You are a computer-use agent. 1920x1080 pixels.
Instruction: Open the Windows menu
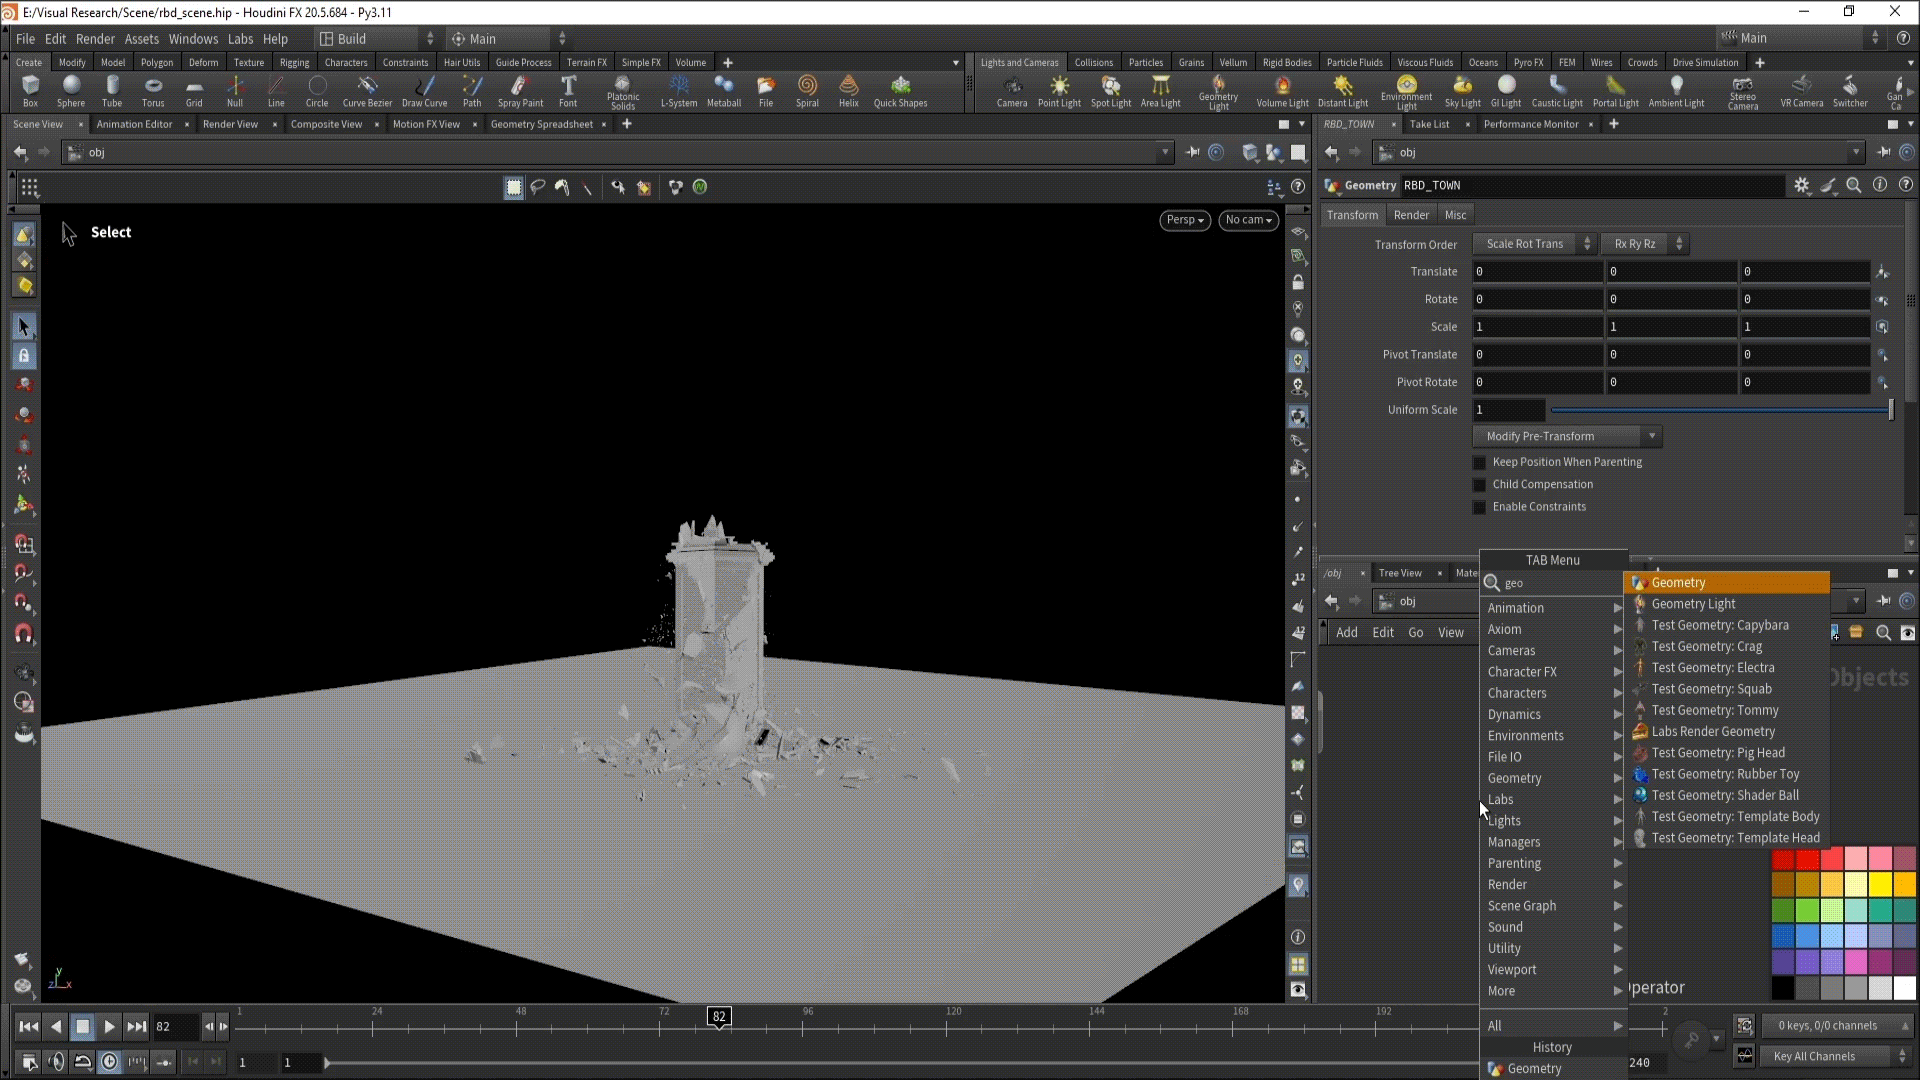193,39
